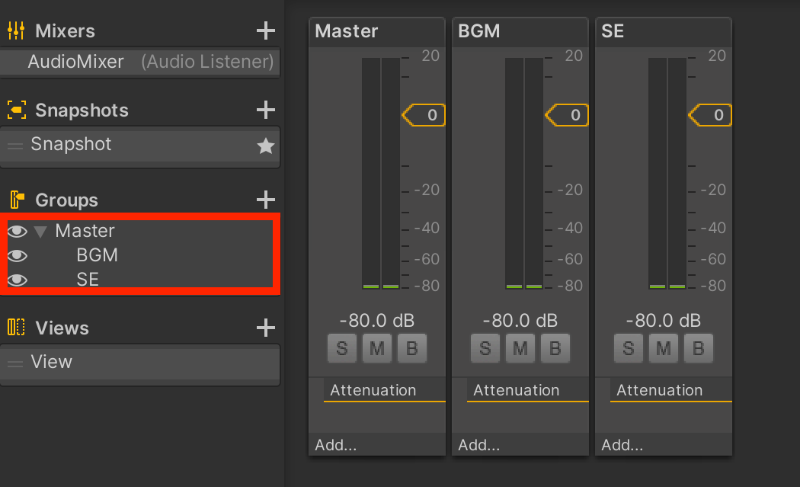Bypass effects on the SE channel

[x=698, y=348]
